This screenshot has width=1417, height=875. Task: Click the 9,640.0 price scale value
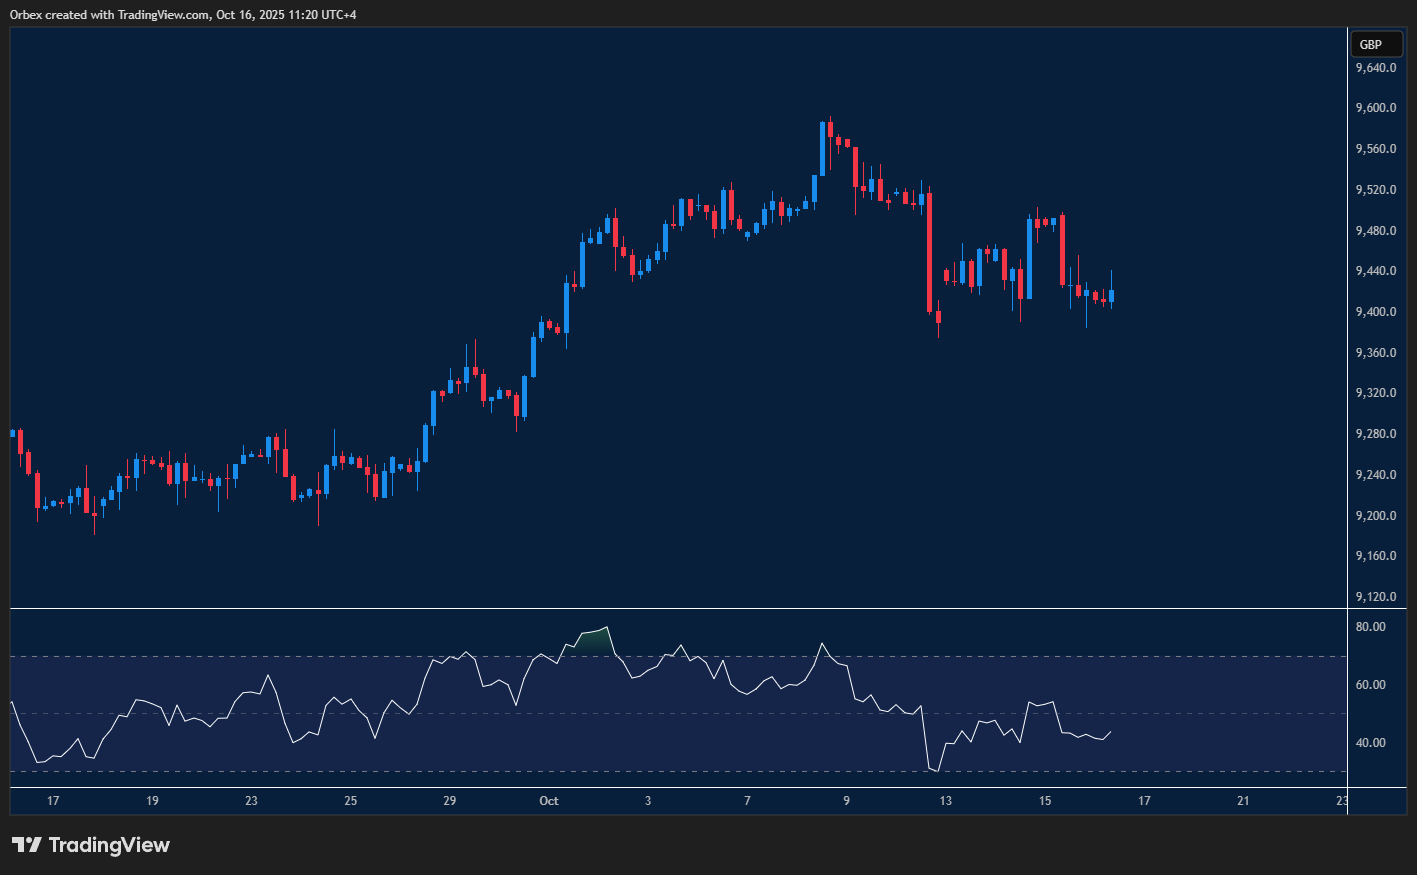(x=1374, y=67)
